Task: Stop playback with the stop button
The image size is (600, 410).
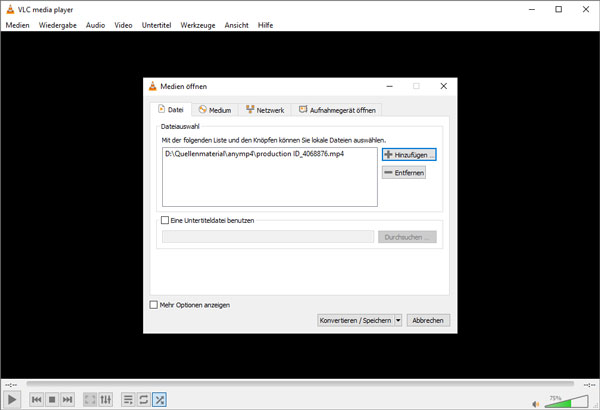Action: [x=52, y=400]
